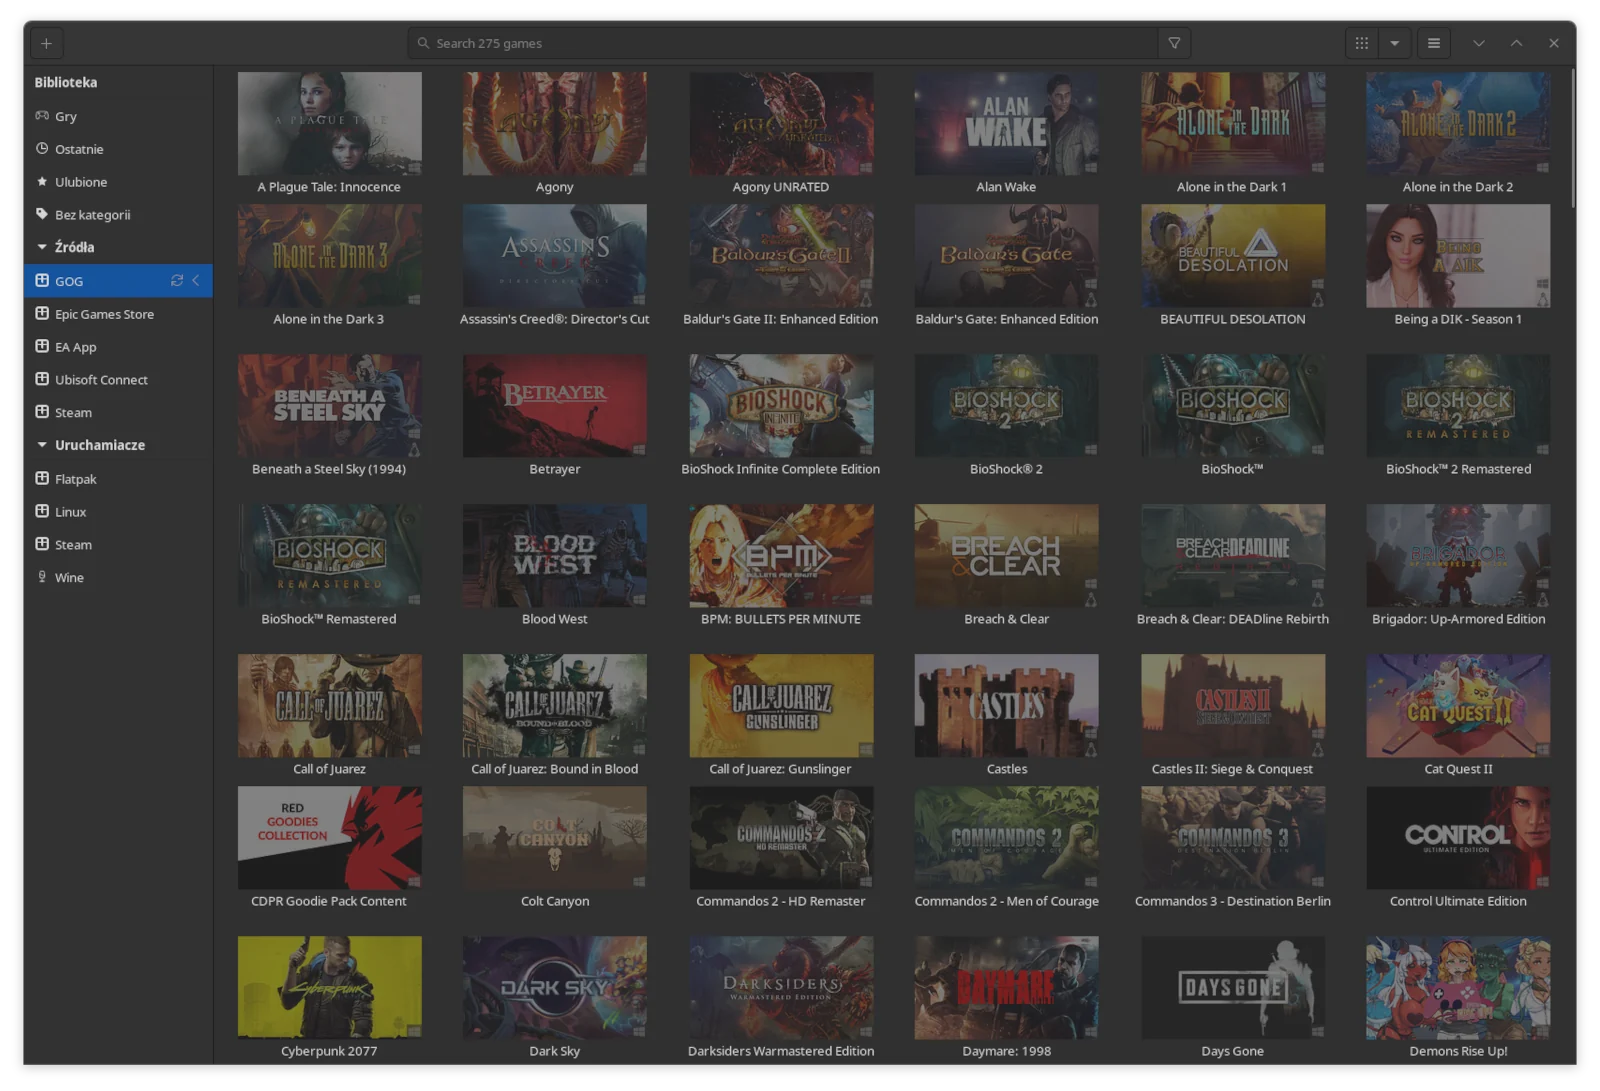Select the BEAUTIFUL DESOLATION cover
This screenshot has width=1600, height=1091.
(x=1233, y=256)
